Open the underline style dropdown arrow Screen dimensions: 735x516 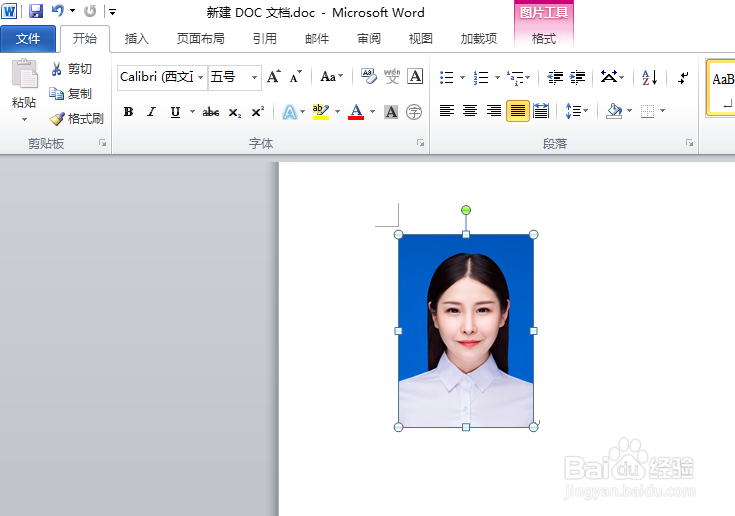tap(192, 112)
